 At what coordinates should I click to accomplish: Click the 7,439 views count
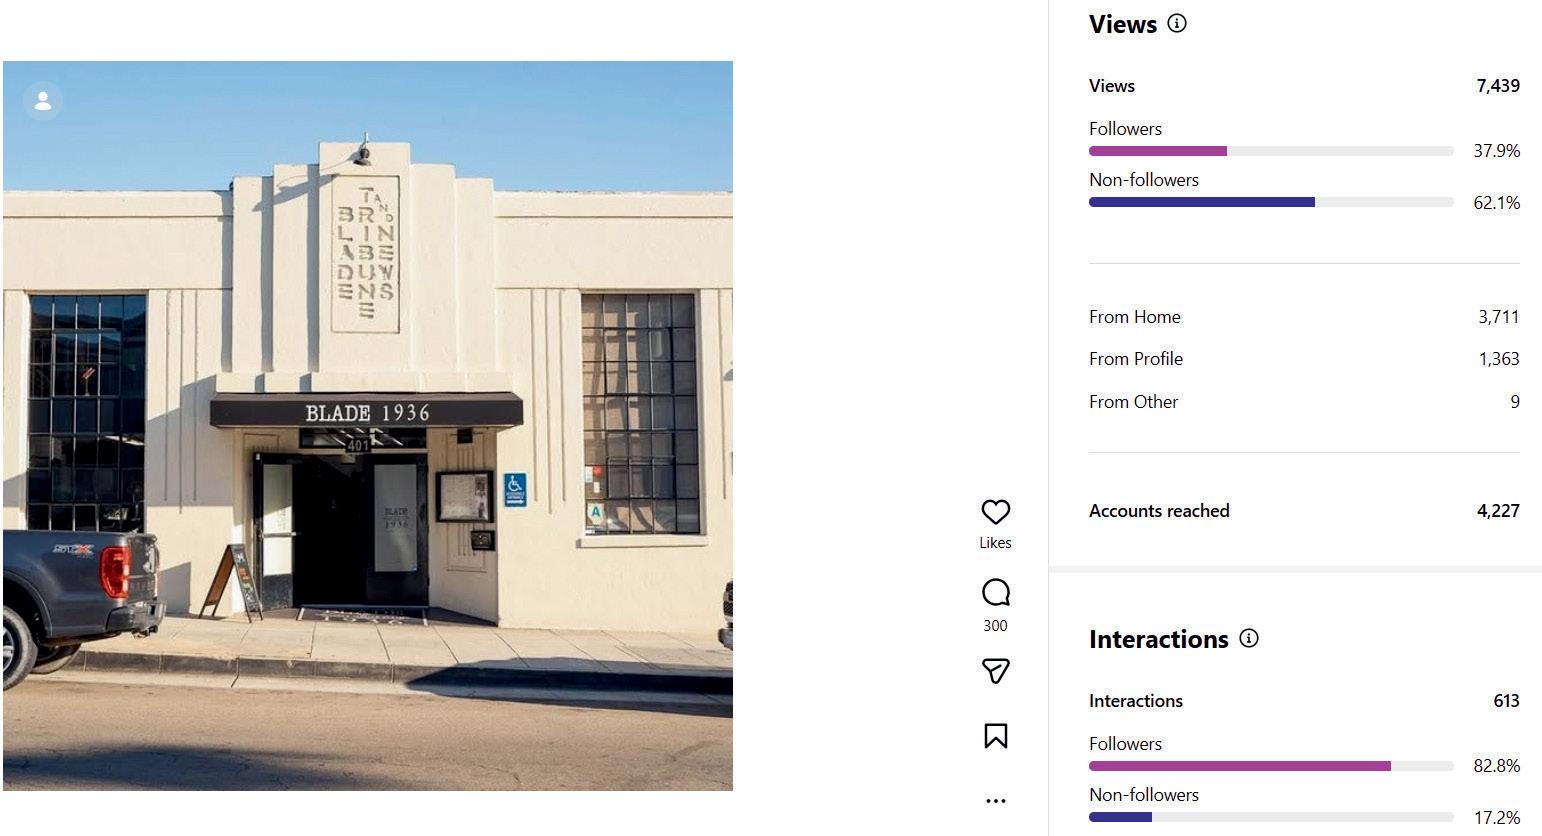[1498, 86]
